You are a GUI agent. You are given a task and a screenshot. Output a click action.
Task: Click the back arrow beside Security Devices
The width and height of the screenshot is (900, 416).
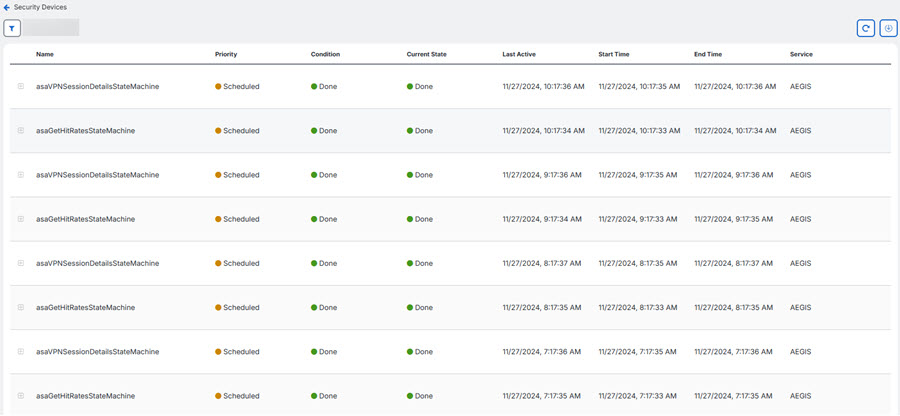(7, 7)
